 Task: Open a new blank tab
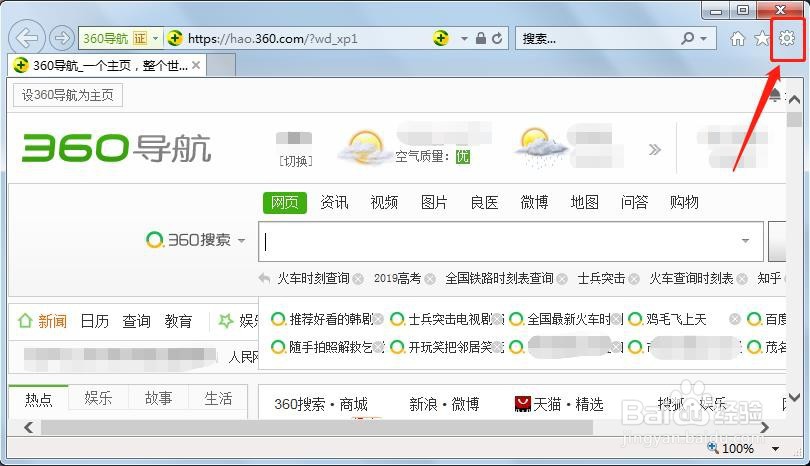click(221, 66)
